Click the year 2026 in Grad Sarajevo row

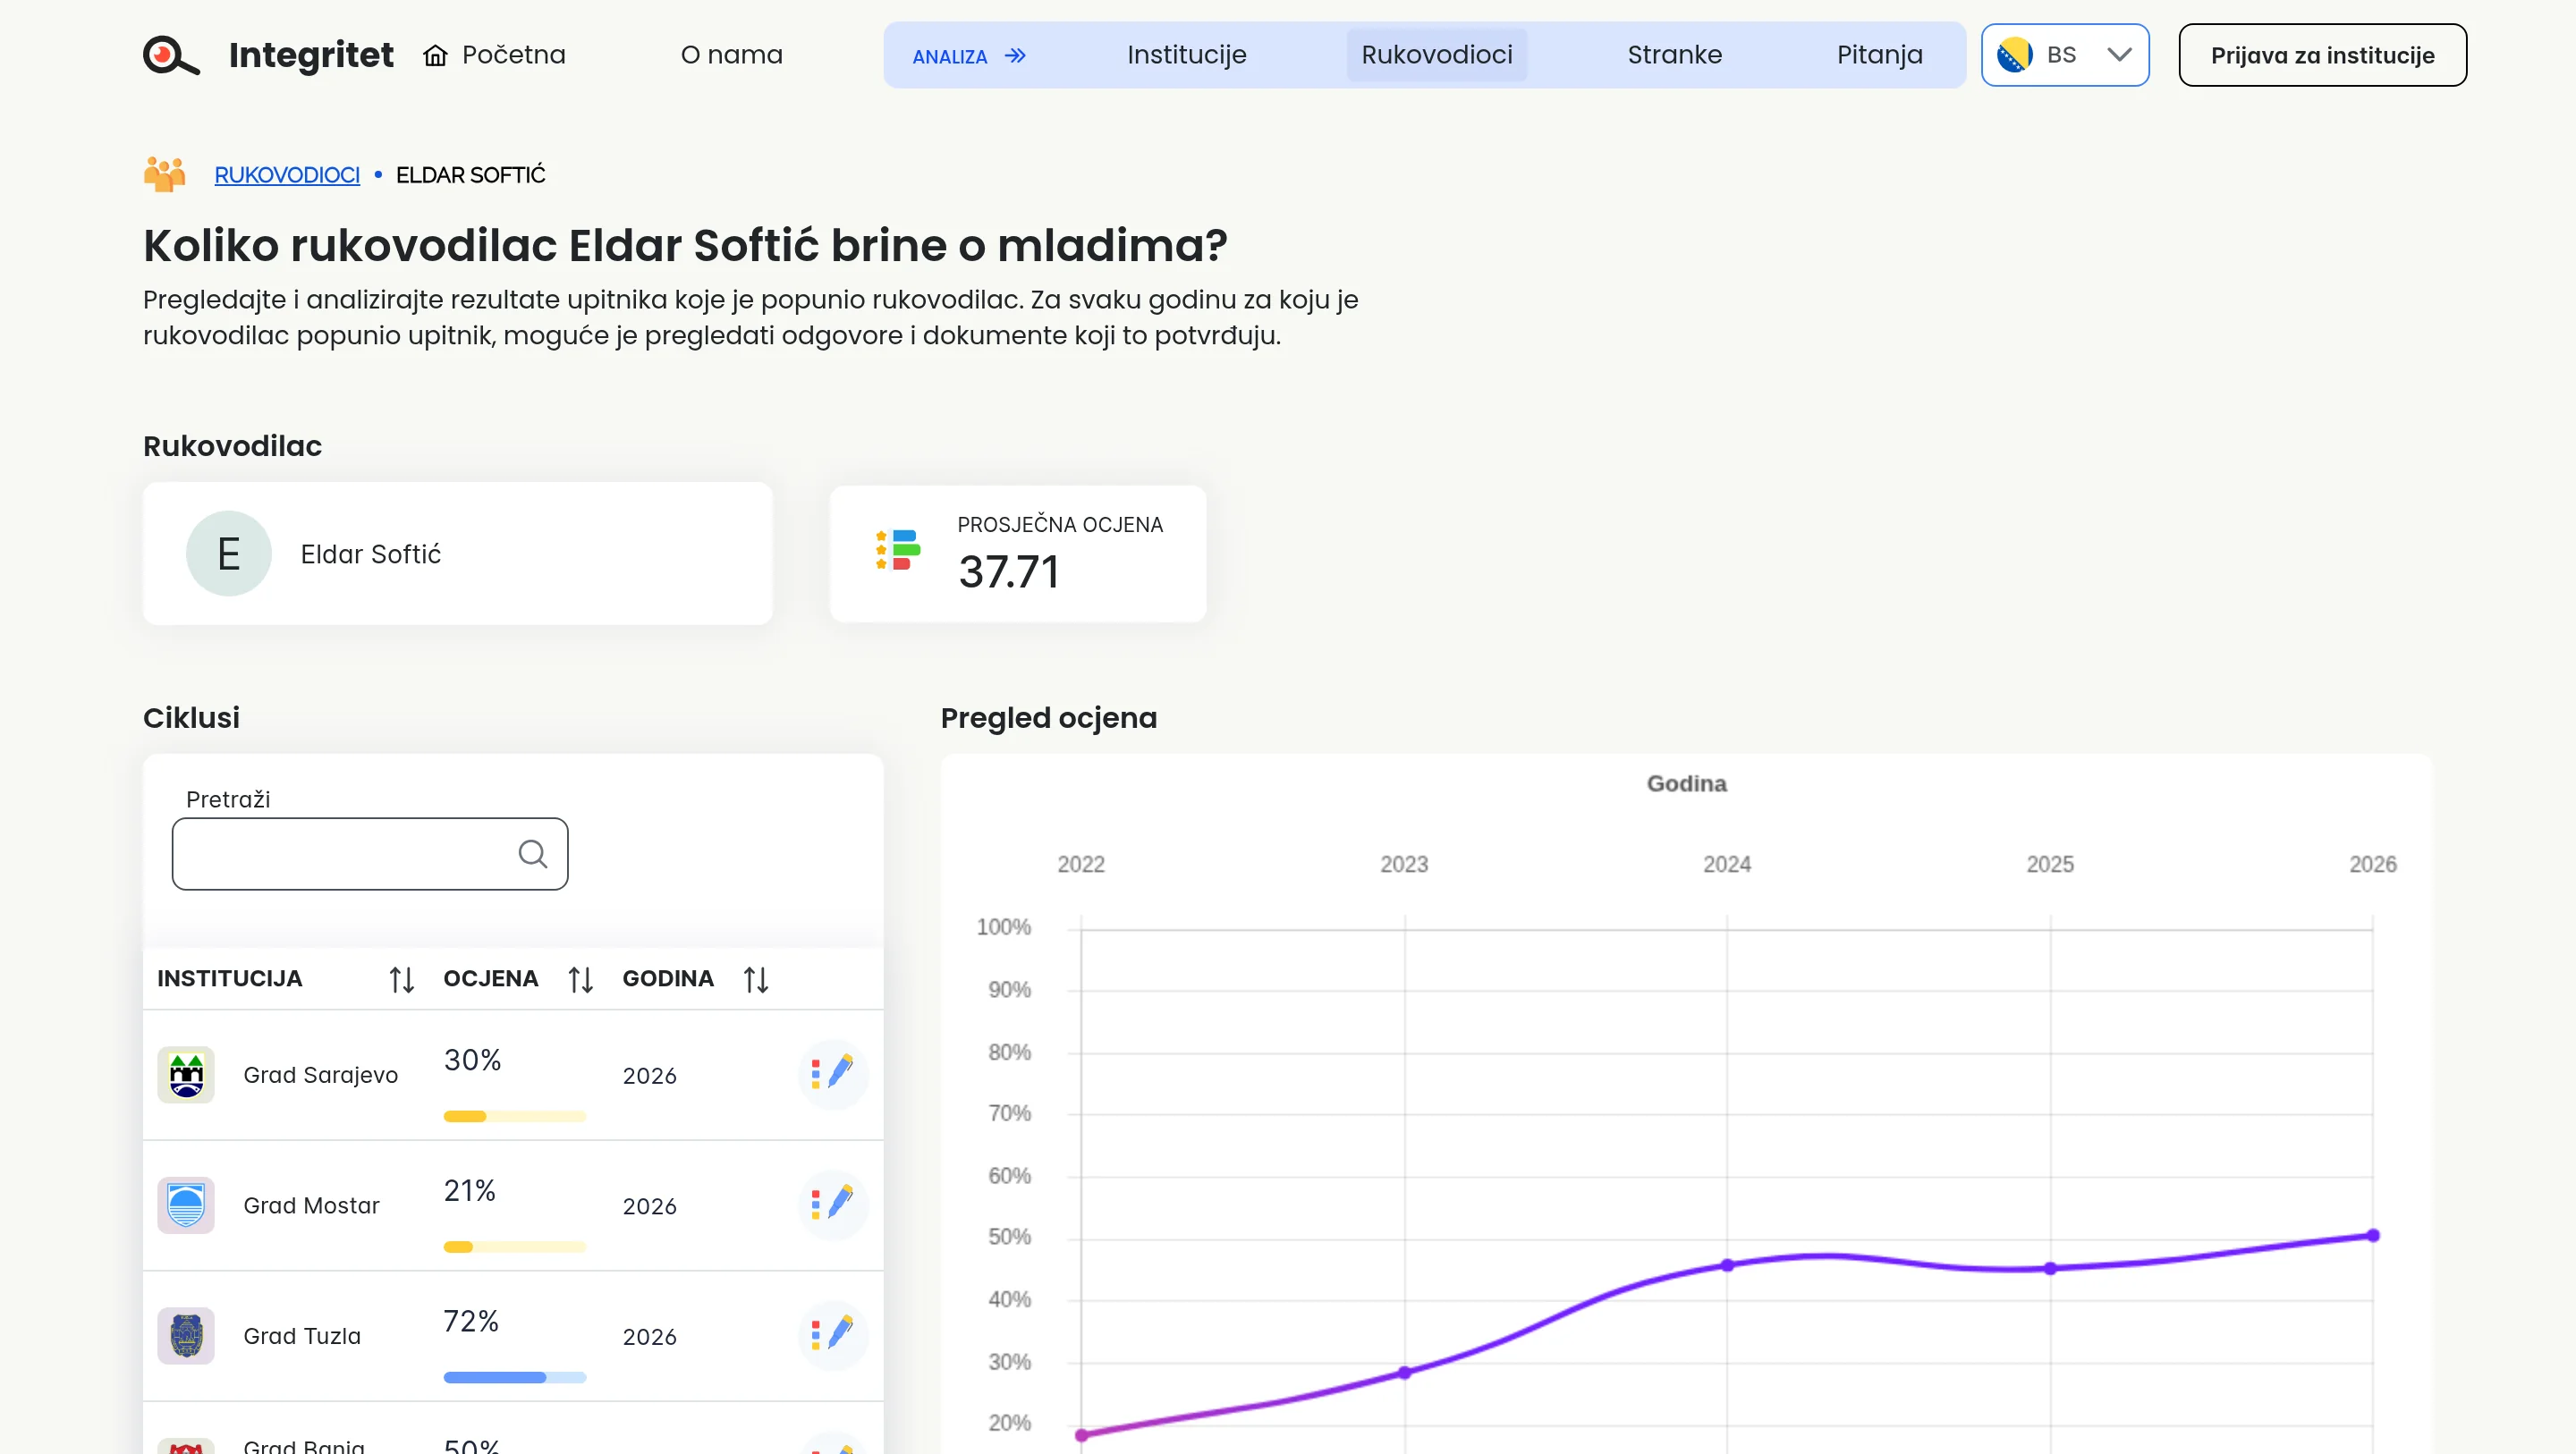(650, 1076)
